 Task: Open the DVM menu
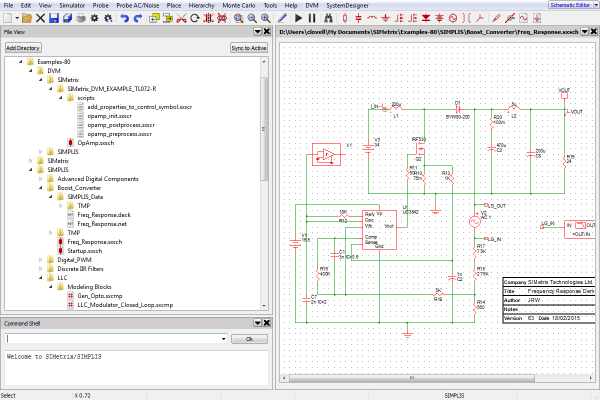tap(312, 5)
